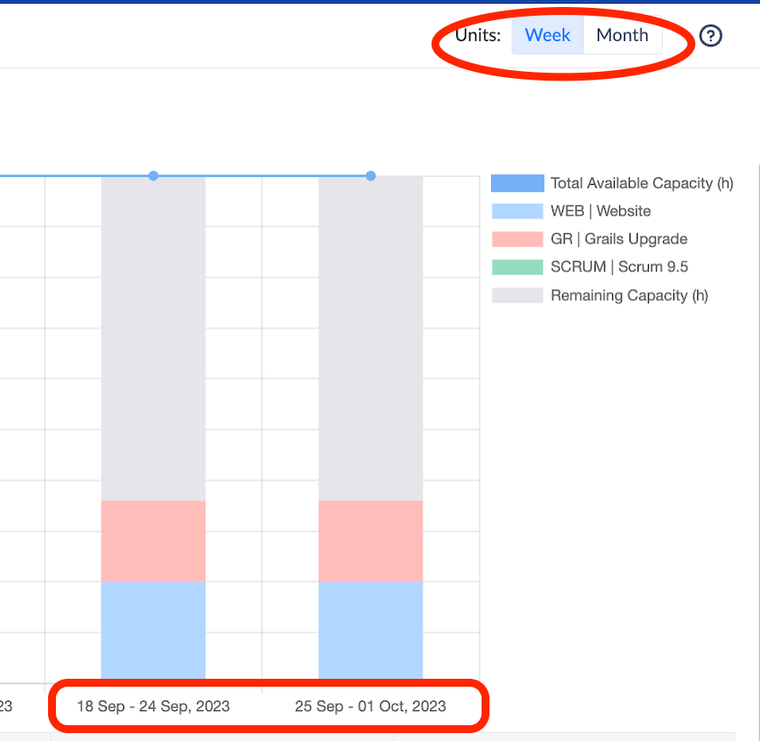Click the 'SCRUM | Scrum 9.5' legend label
Viewport: 760px width, 741px height.
coord(619,267)
